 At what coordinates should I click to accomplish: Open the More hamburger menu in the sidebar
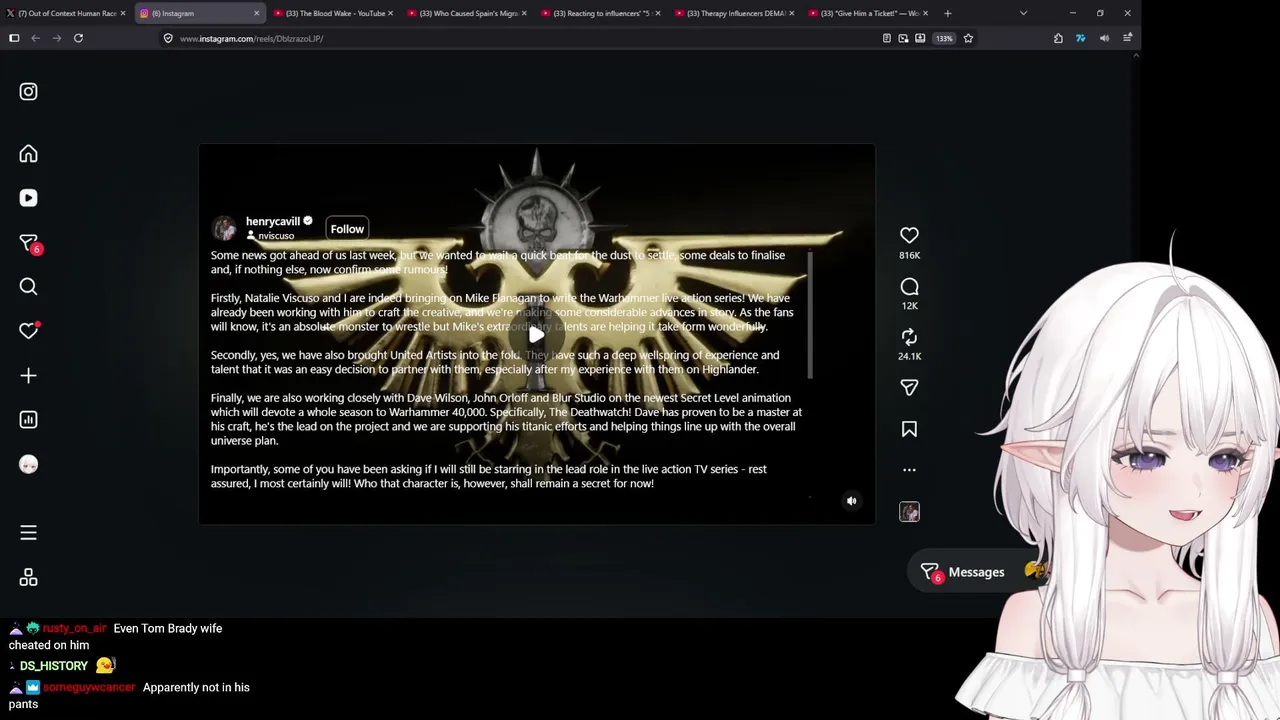(28, 533)
